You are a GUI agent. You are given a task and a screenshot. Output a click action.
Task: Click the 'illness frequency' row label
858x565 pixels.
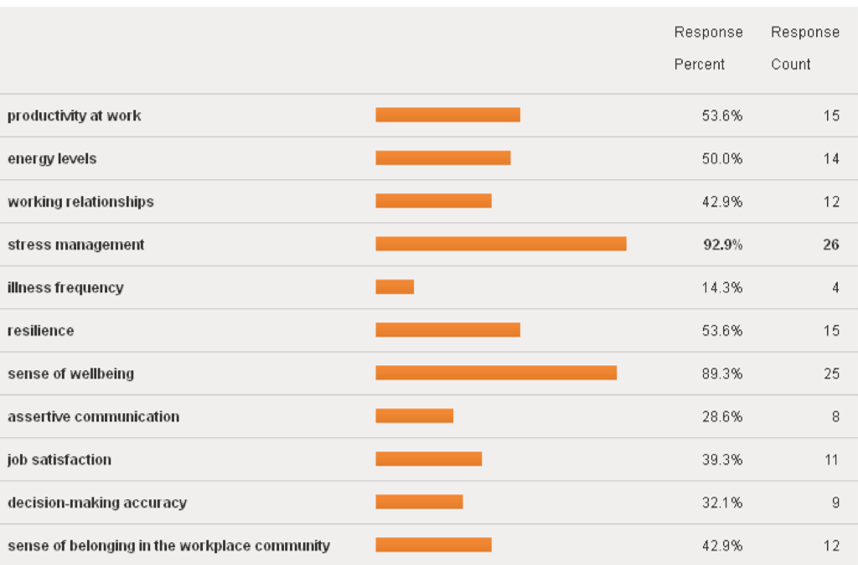click(66, 288)
